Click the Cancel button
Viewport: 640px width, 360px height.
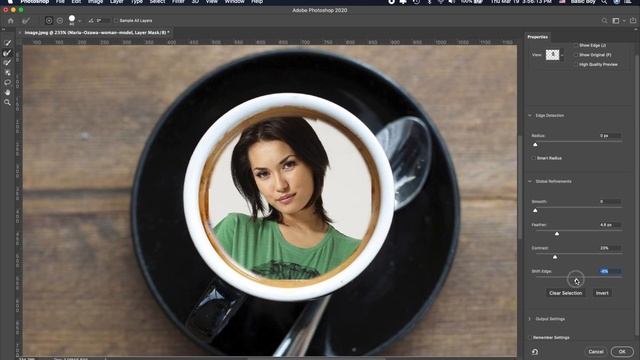(596, 351)
